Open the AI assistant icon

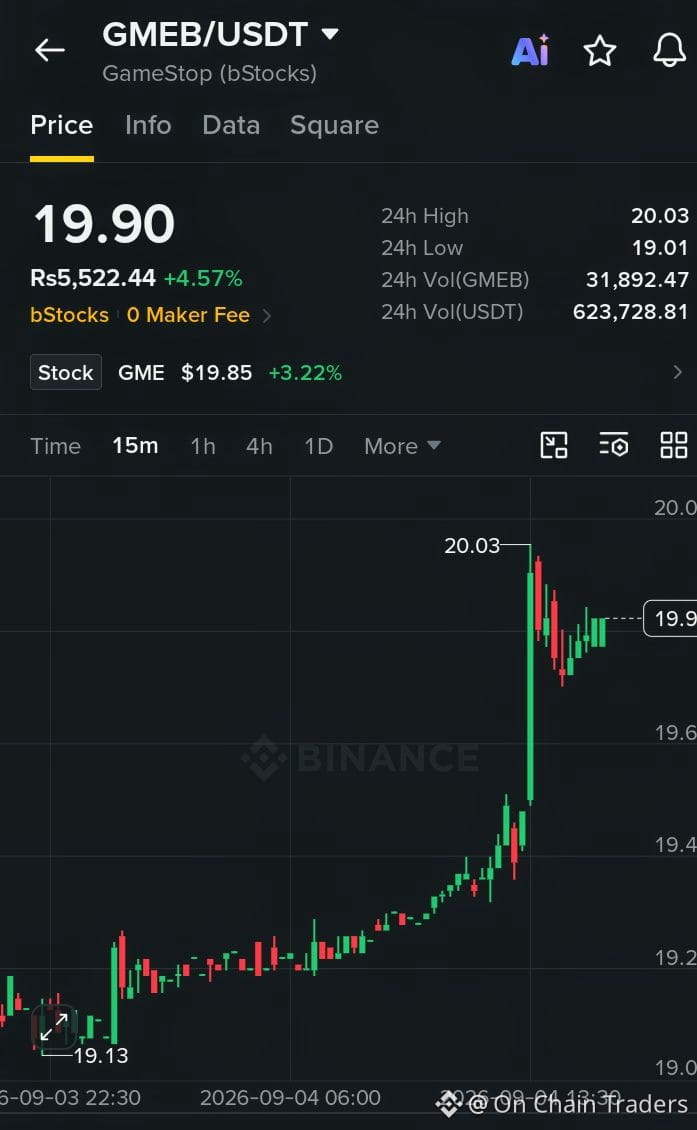point(530,50)
